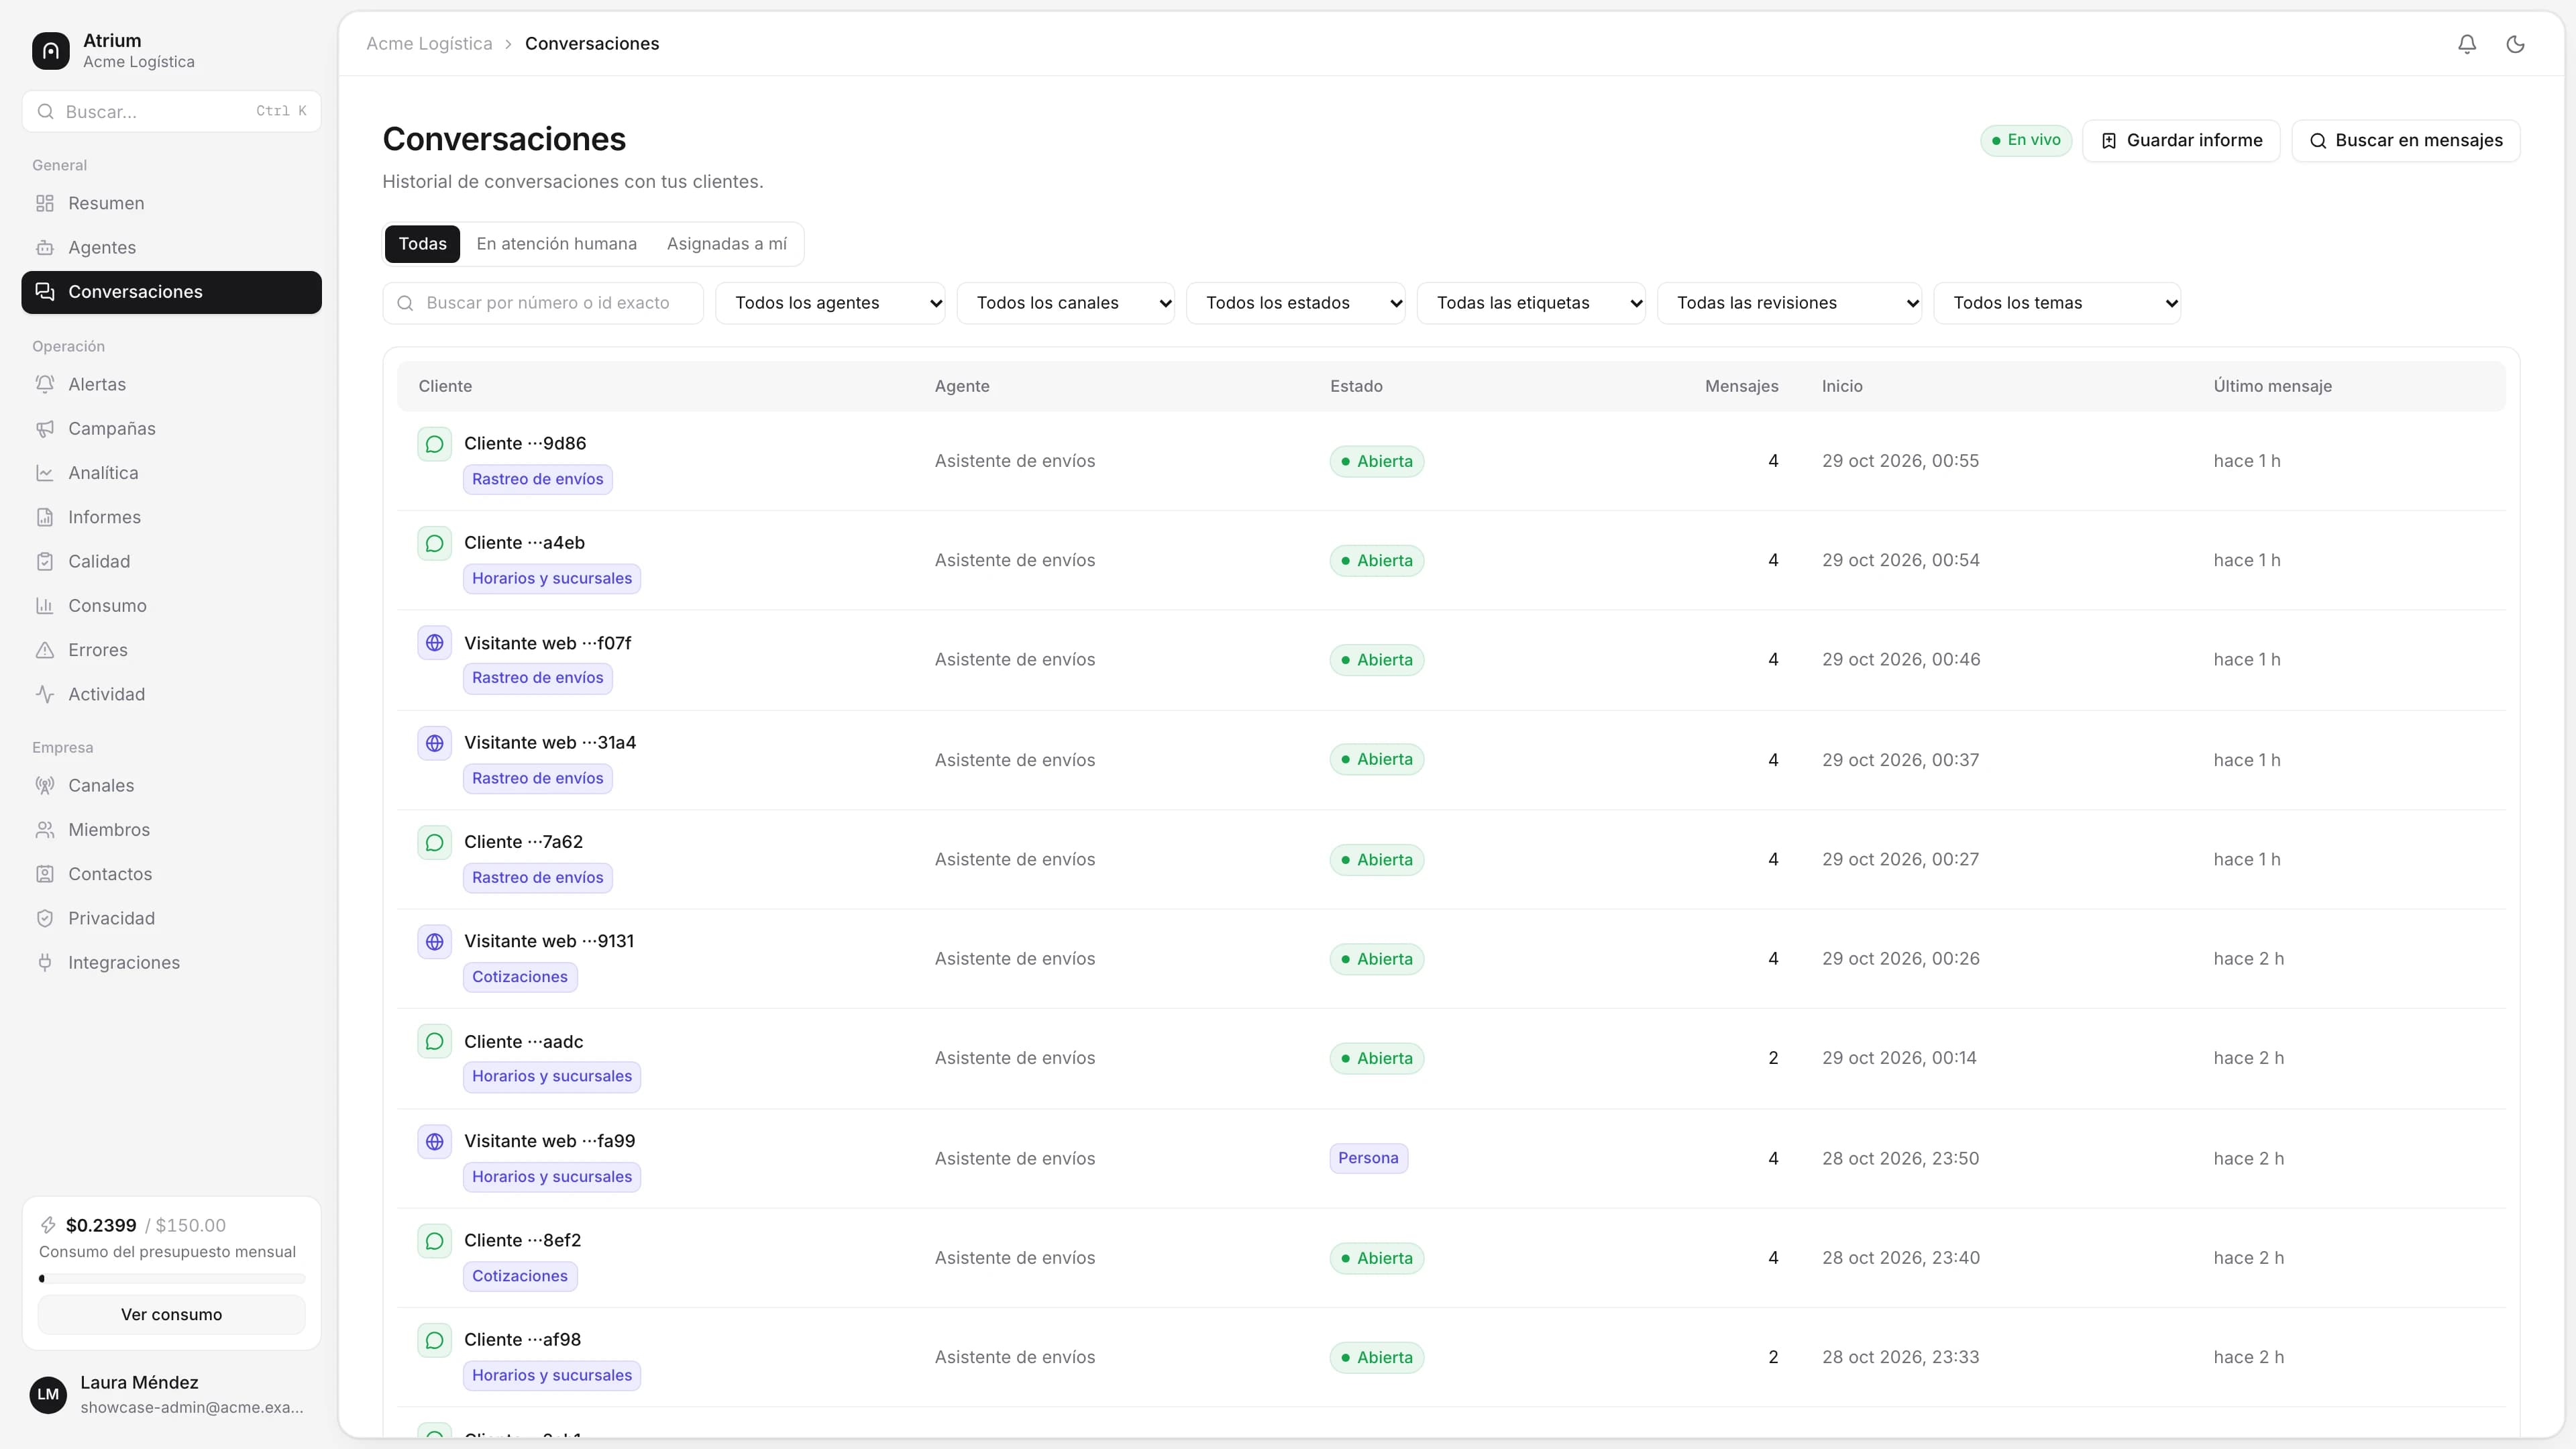Open Errores section

(171, 650)
